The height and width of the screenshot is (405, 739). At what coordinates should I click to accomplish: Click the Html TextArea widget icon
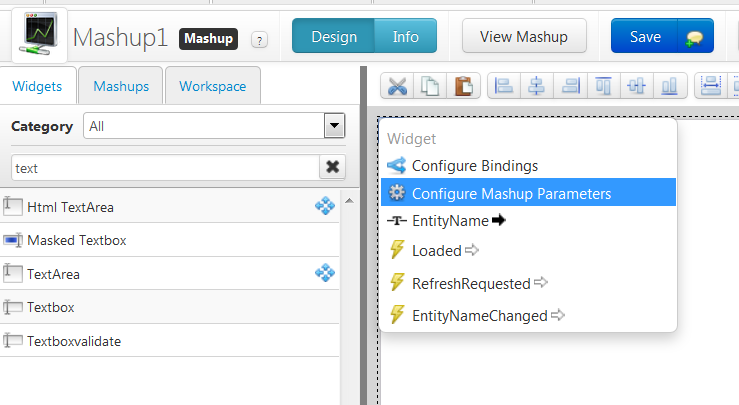tap(13, 207)
